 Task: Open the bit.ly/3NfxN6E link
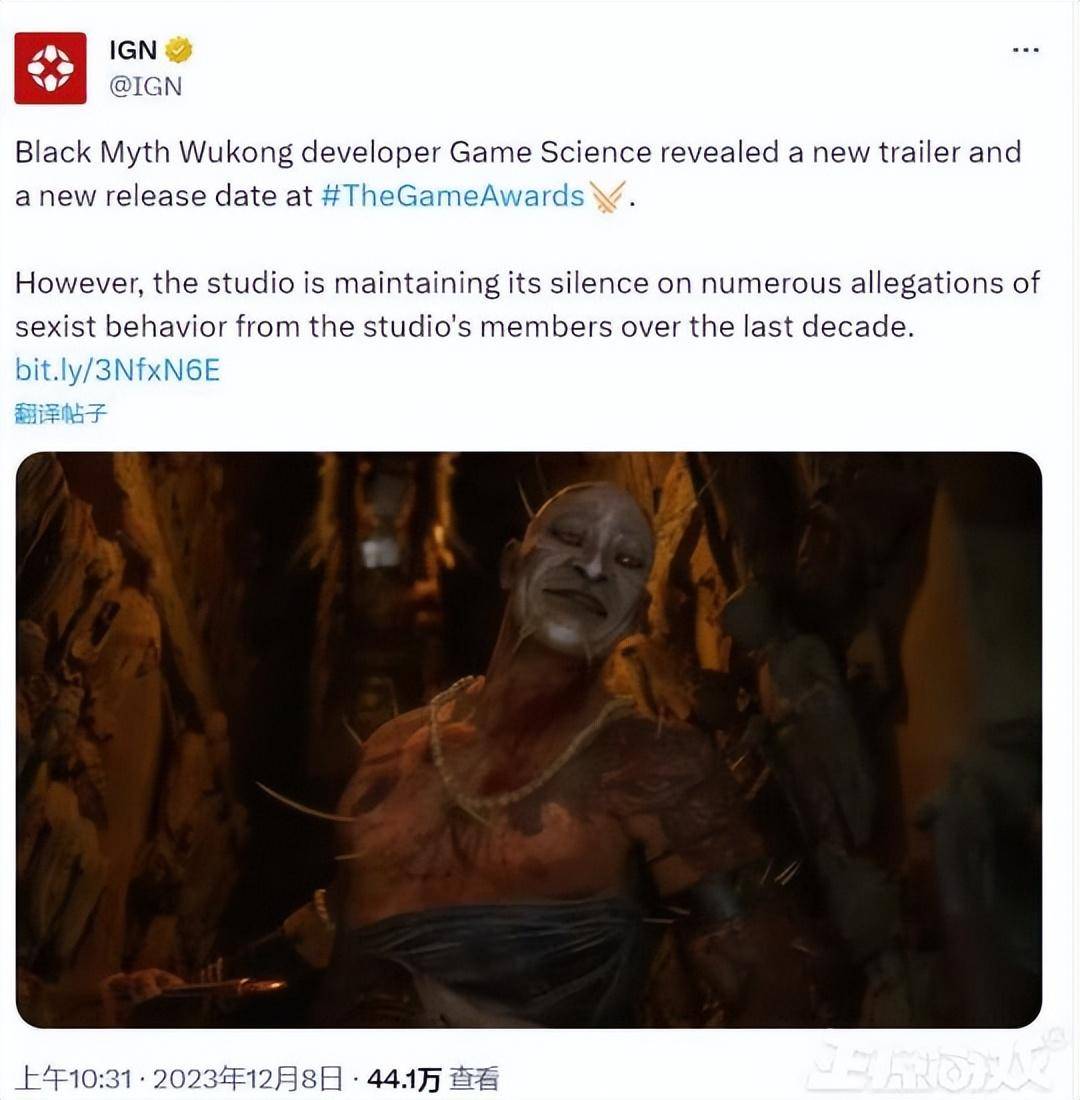pos(117,370)
